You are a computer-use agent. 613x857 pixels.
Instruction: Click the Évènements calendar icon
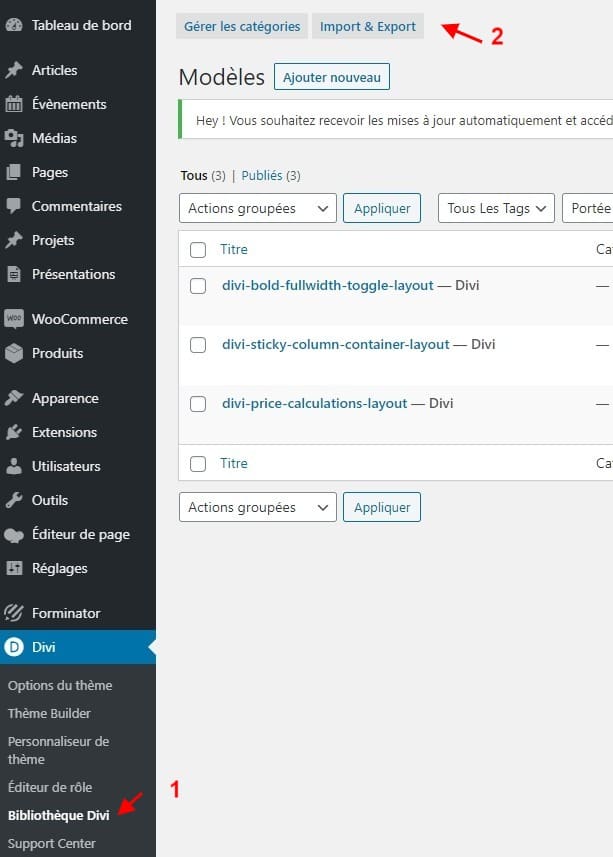pos(14,104)
